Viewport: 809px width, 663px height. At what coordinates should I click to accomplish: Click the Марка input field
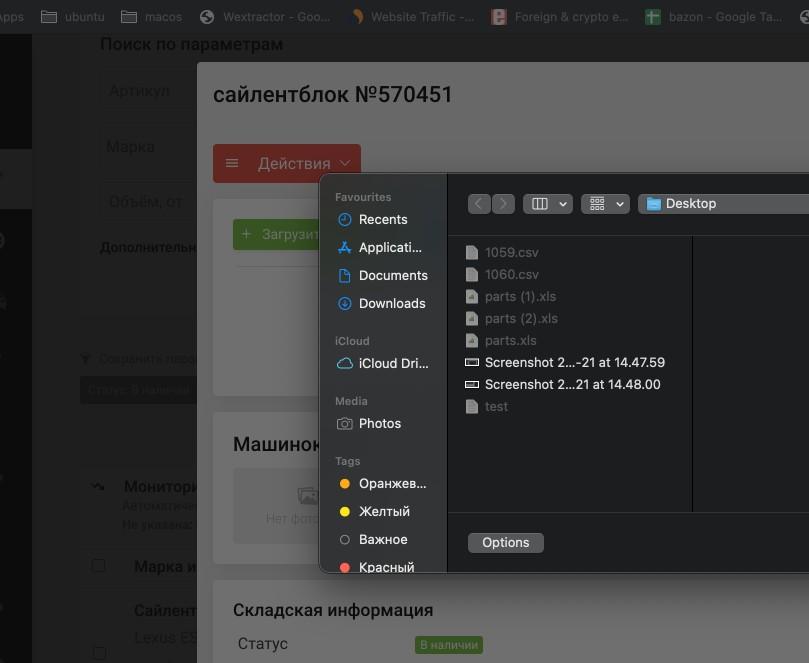pyautogui.click(x=148, y=147)
